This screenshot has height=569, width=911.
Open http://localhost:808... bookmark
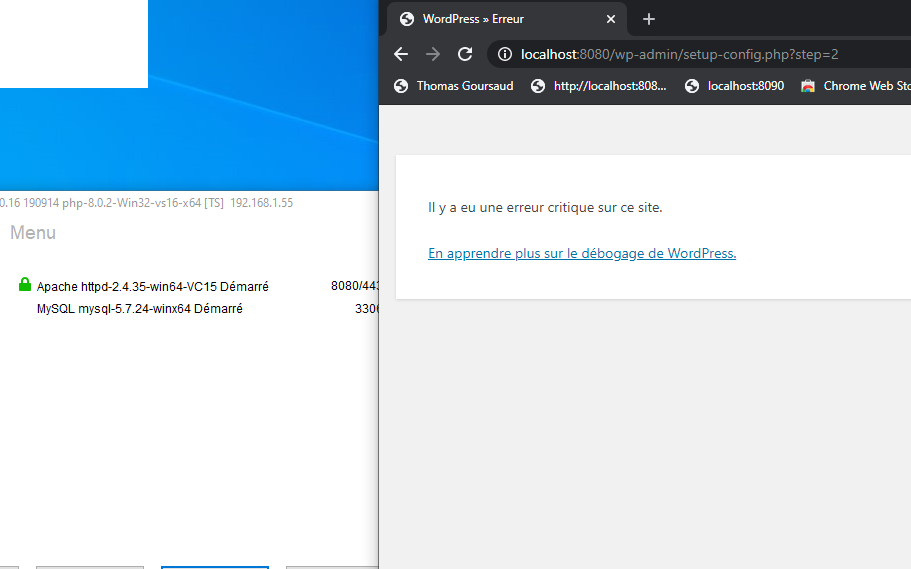click(599, 86)
